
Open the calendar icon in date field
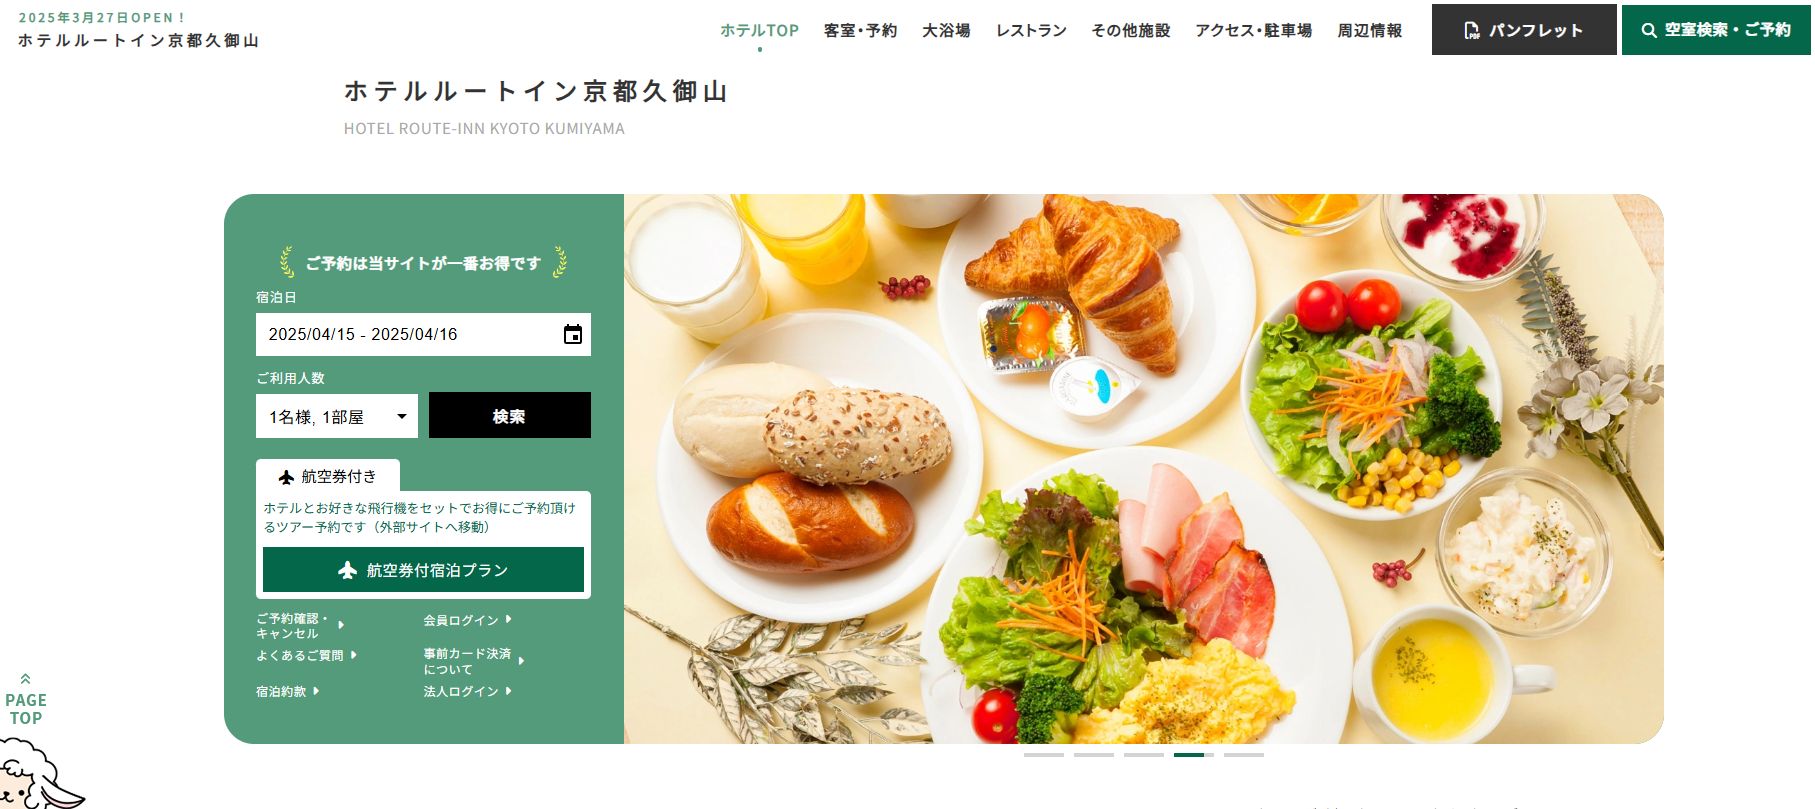coord(573,335)
